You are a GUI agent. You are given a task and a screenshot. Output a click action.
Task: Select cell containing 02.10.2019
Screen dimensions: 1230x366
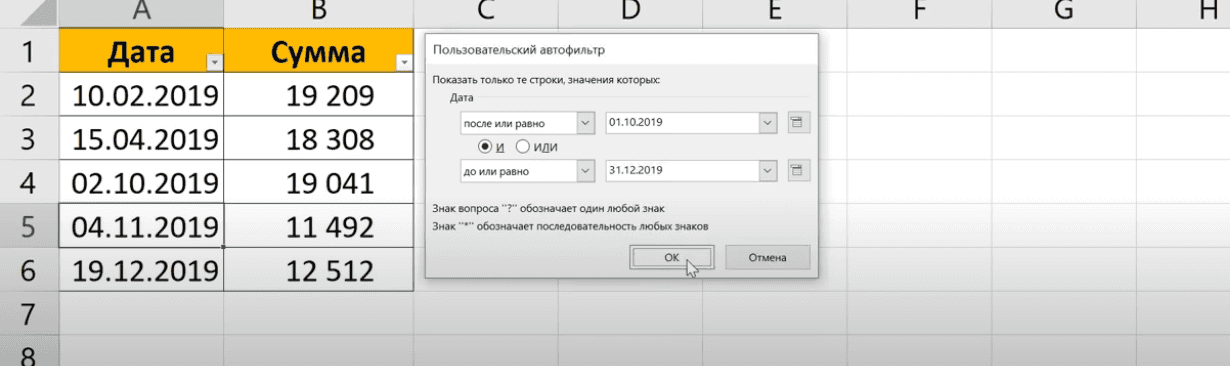point(141,182)
